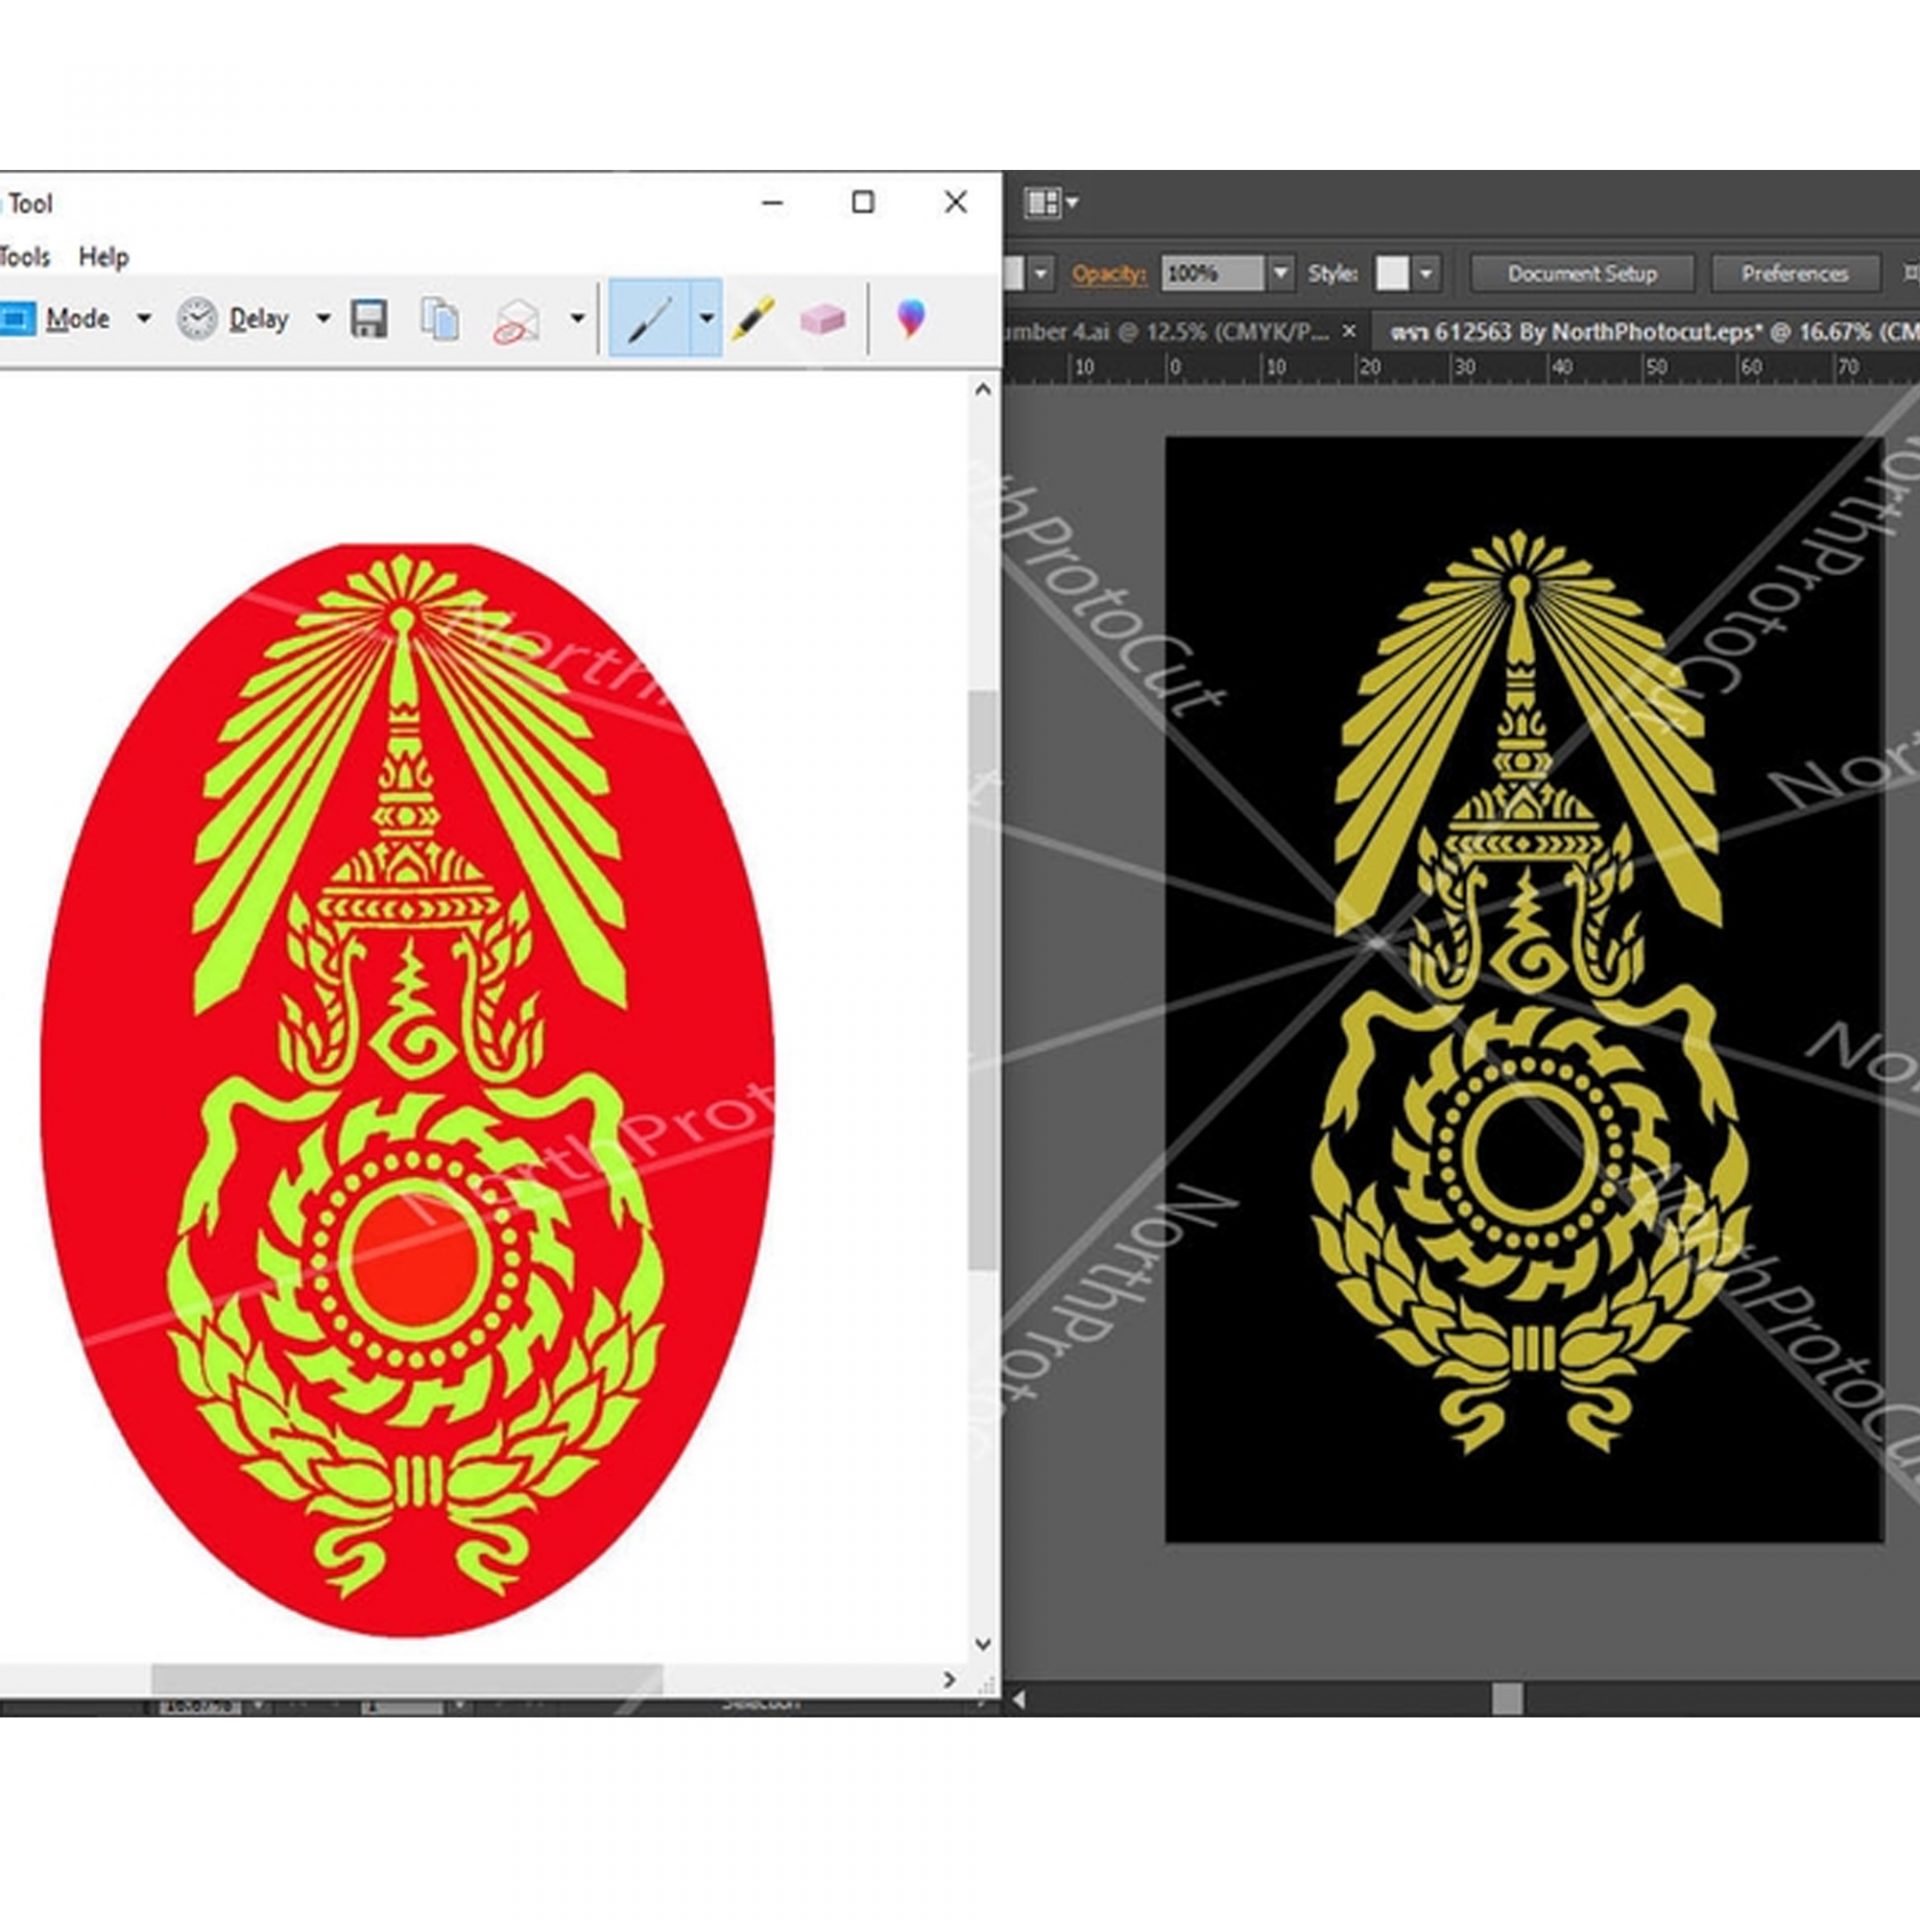Minimize the Snipping Tool window

[x=772, y=202]
